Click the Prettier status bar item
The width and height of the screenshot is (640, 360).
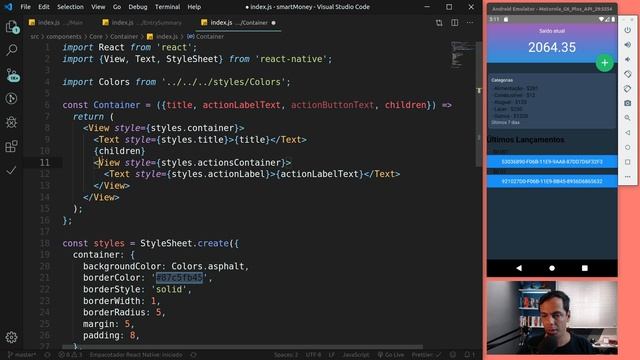click(x=426, y=355)
